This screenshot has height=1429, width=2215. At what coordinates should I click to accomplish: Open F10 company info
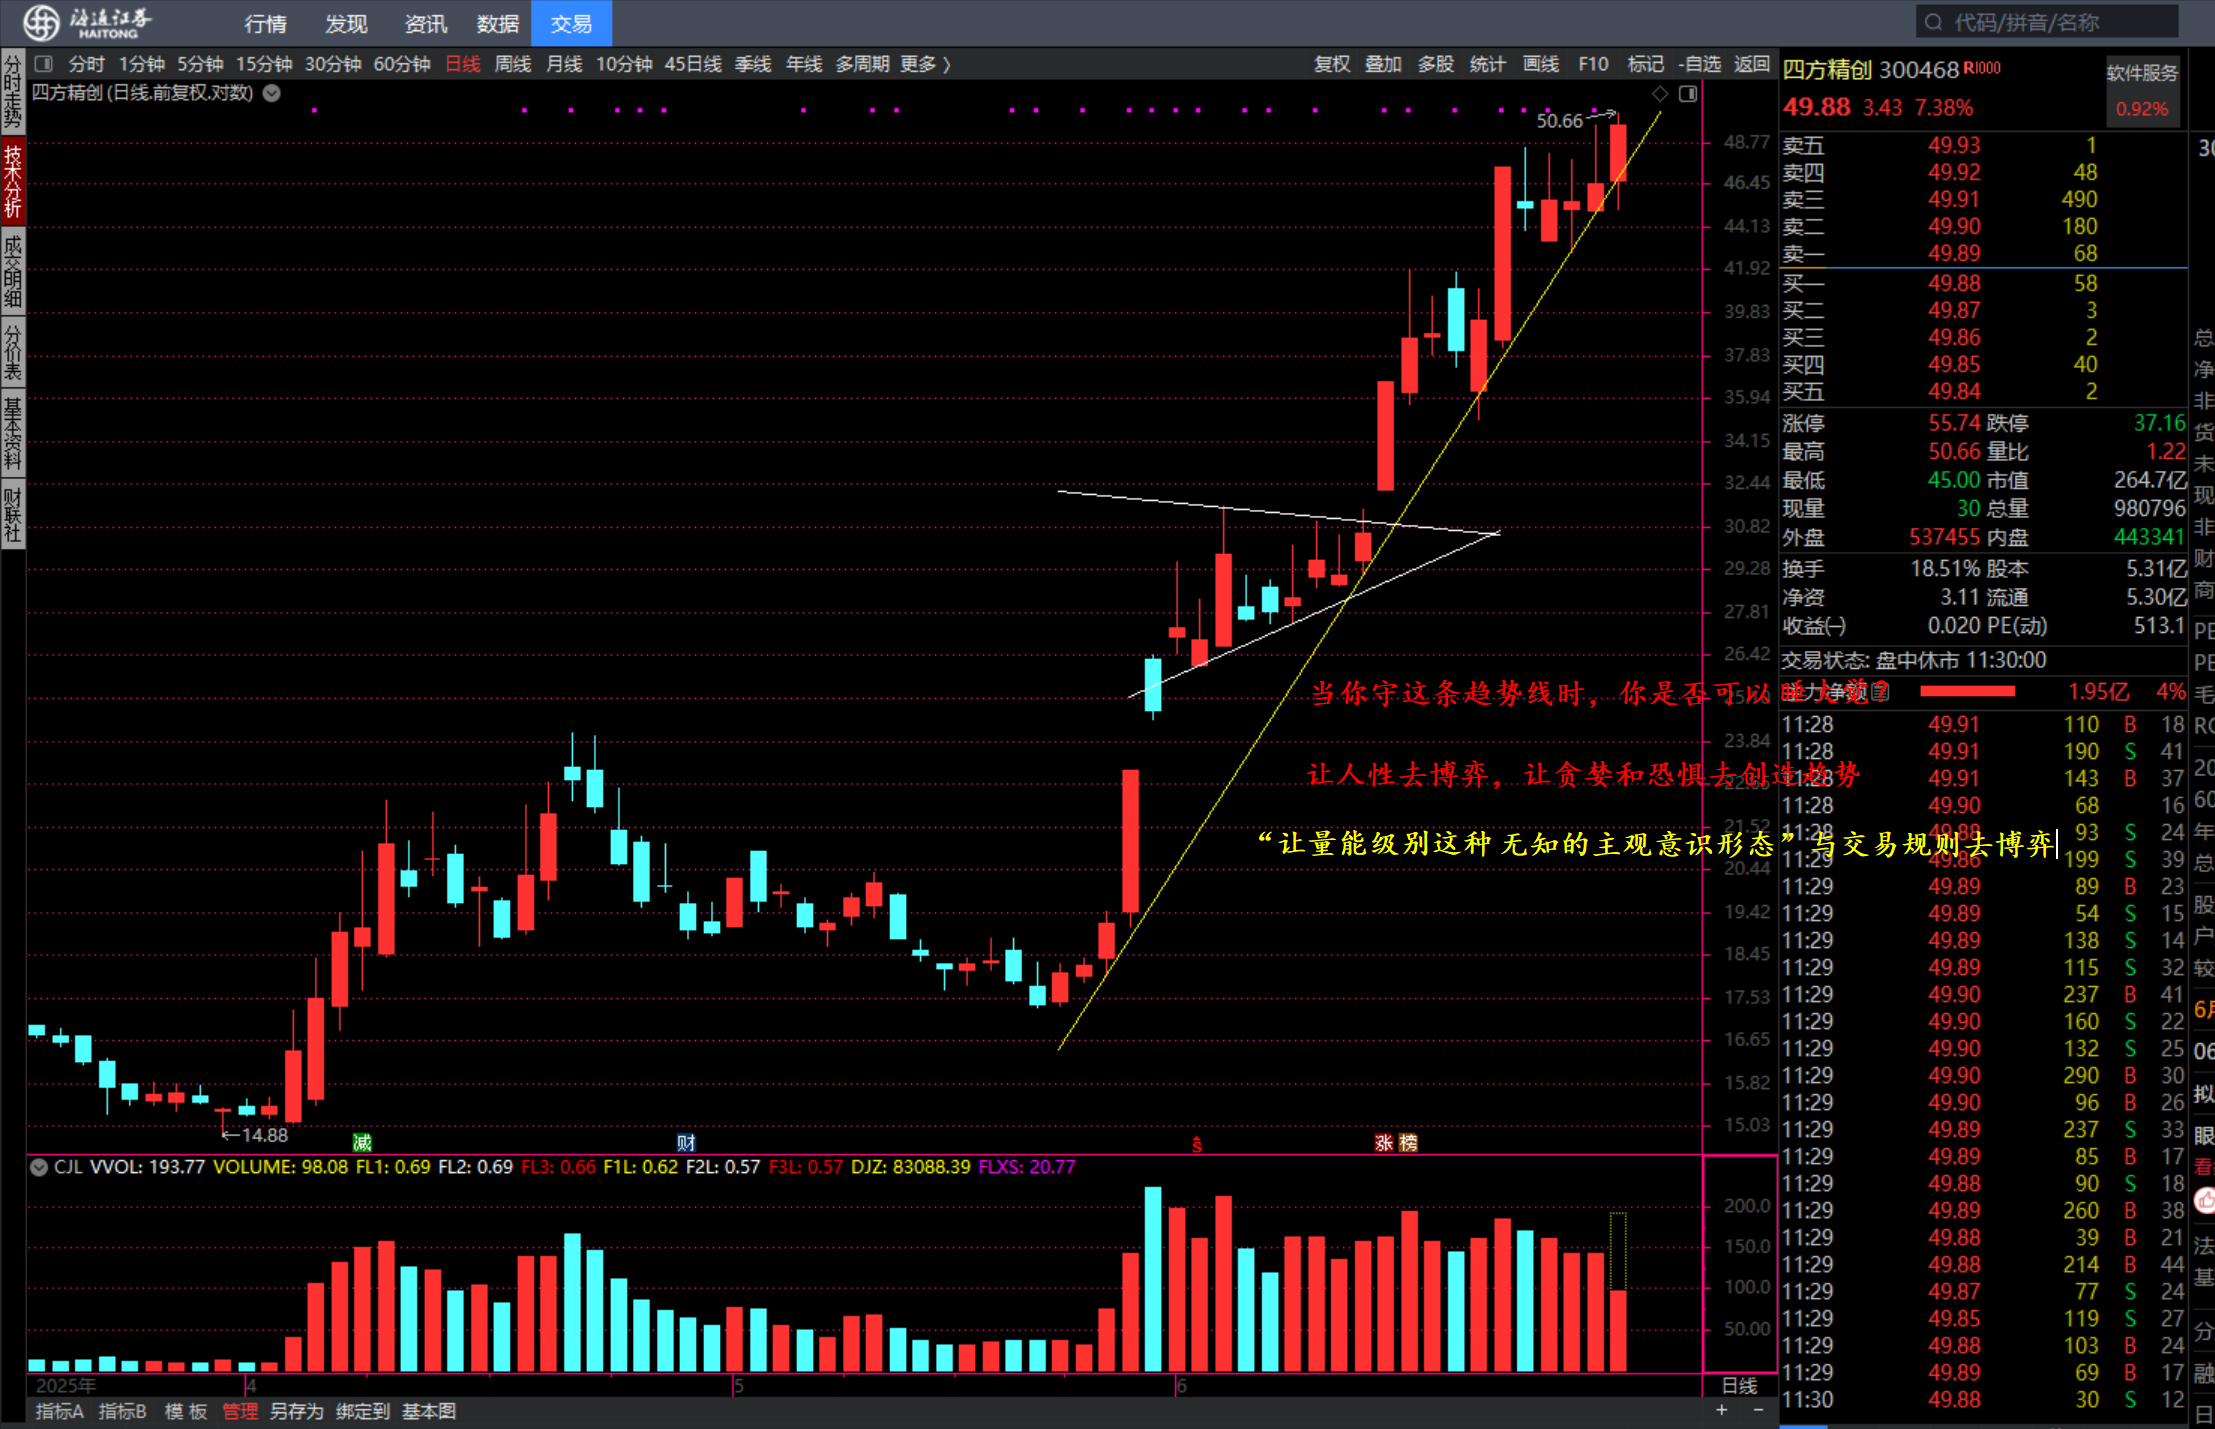point(1593,64)
